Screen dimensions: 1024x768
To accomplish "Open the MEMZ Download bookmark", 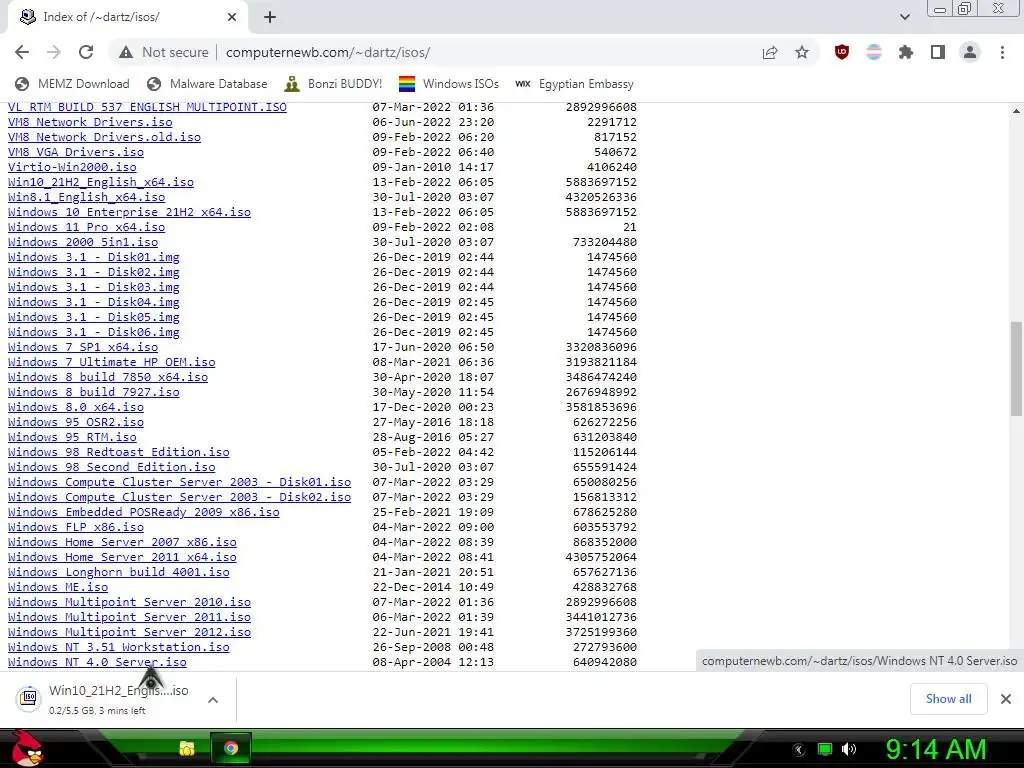I will (72, 84).
